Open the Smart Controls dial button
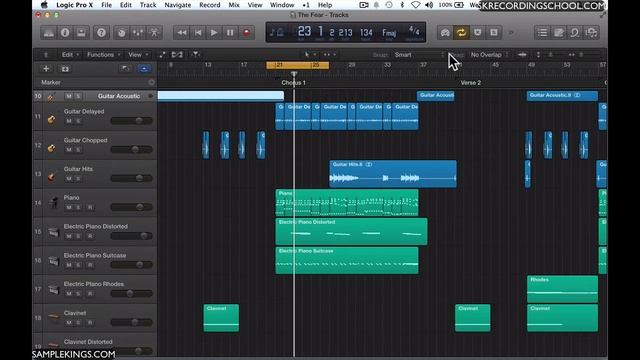 pos(121,33)
